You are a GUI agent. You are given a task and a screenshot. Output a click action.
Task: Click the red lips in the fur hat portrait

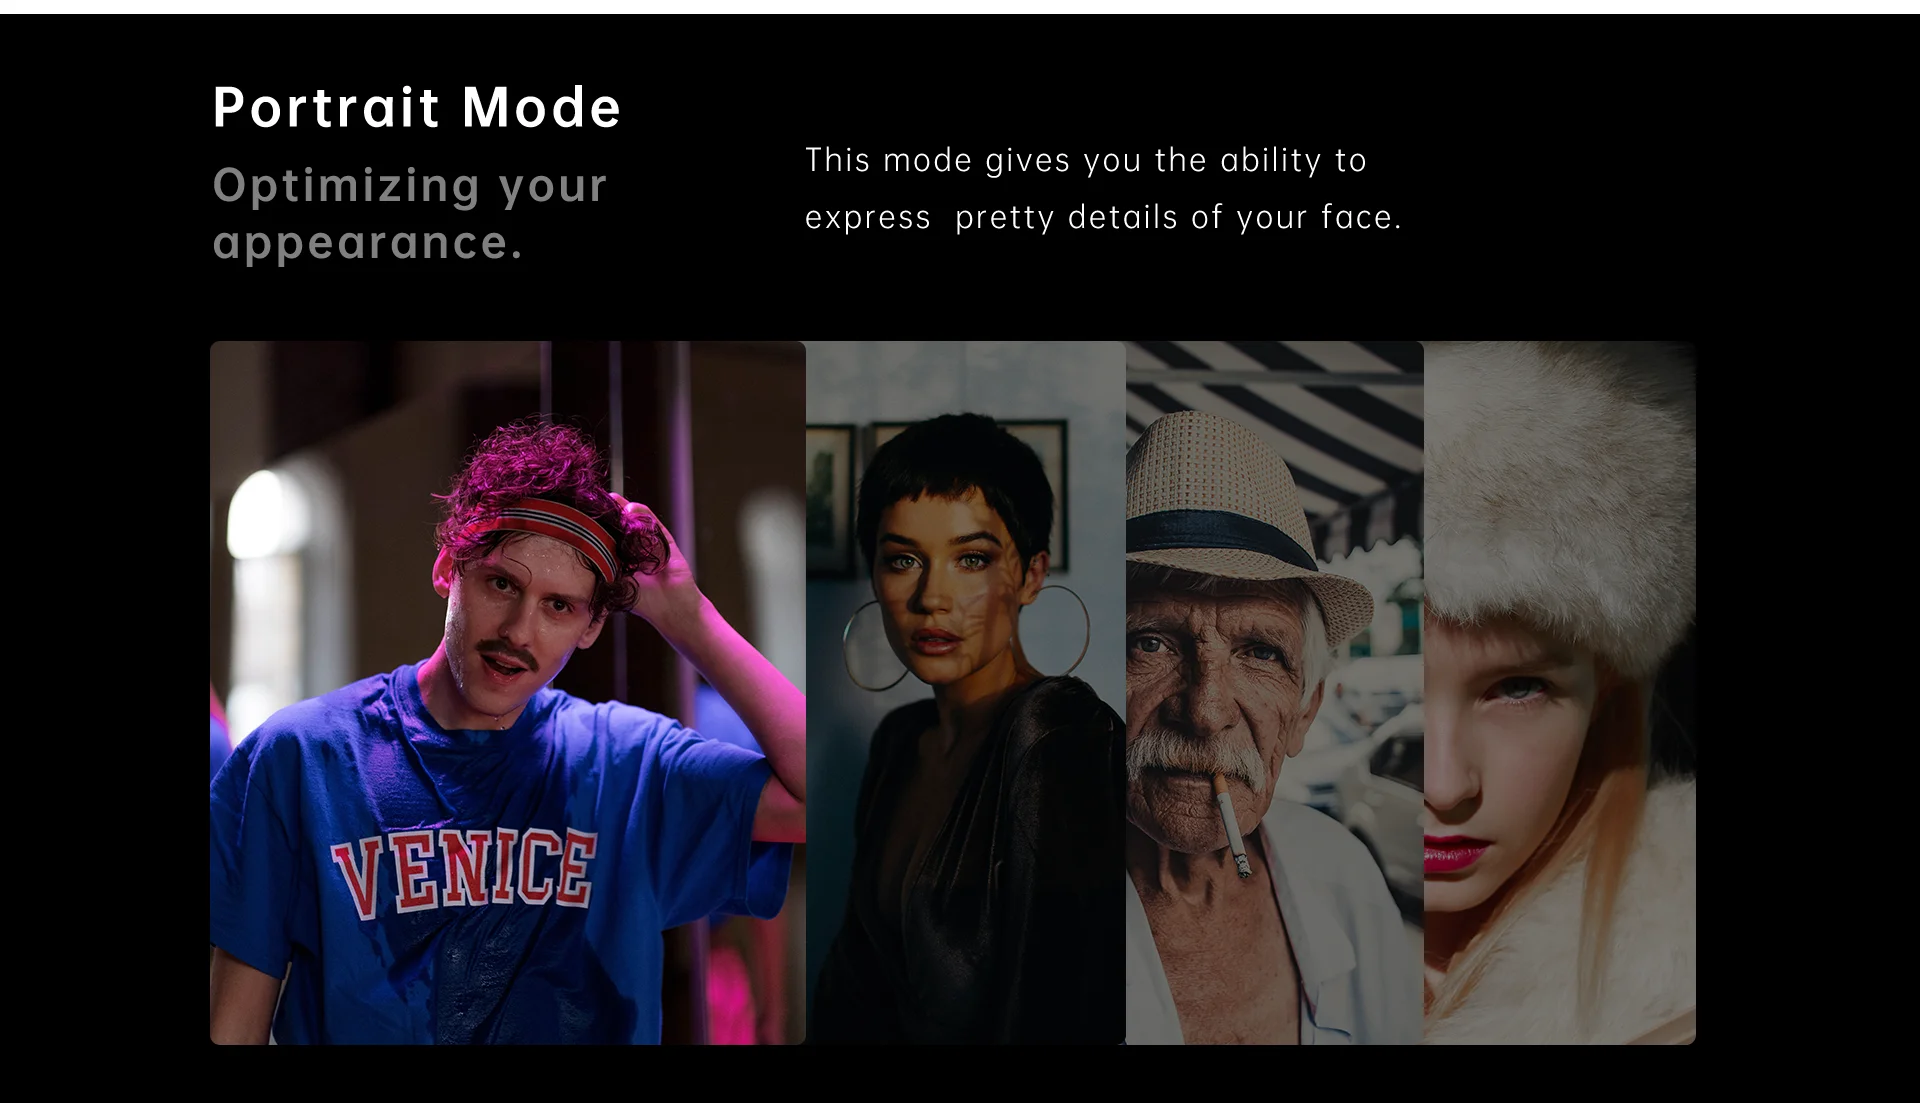1454,855
